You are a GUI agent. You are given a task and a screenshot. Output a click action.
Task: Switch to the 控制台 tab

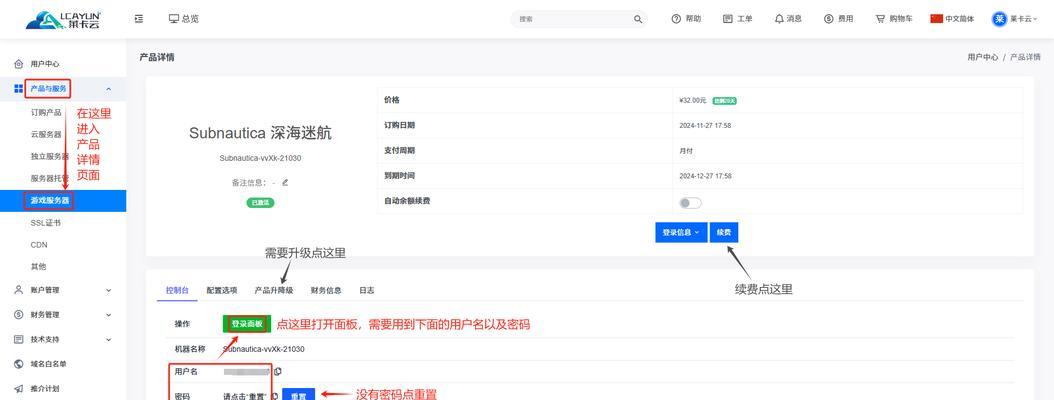(x=177, y=290)
